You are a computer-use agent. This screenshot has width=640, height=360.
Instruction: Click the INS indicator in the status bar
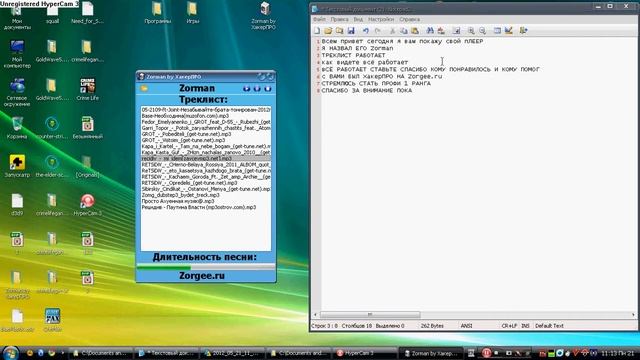[525, 326]
